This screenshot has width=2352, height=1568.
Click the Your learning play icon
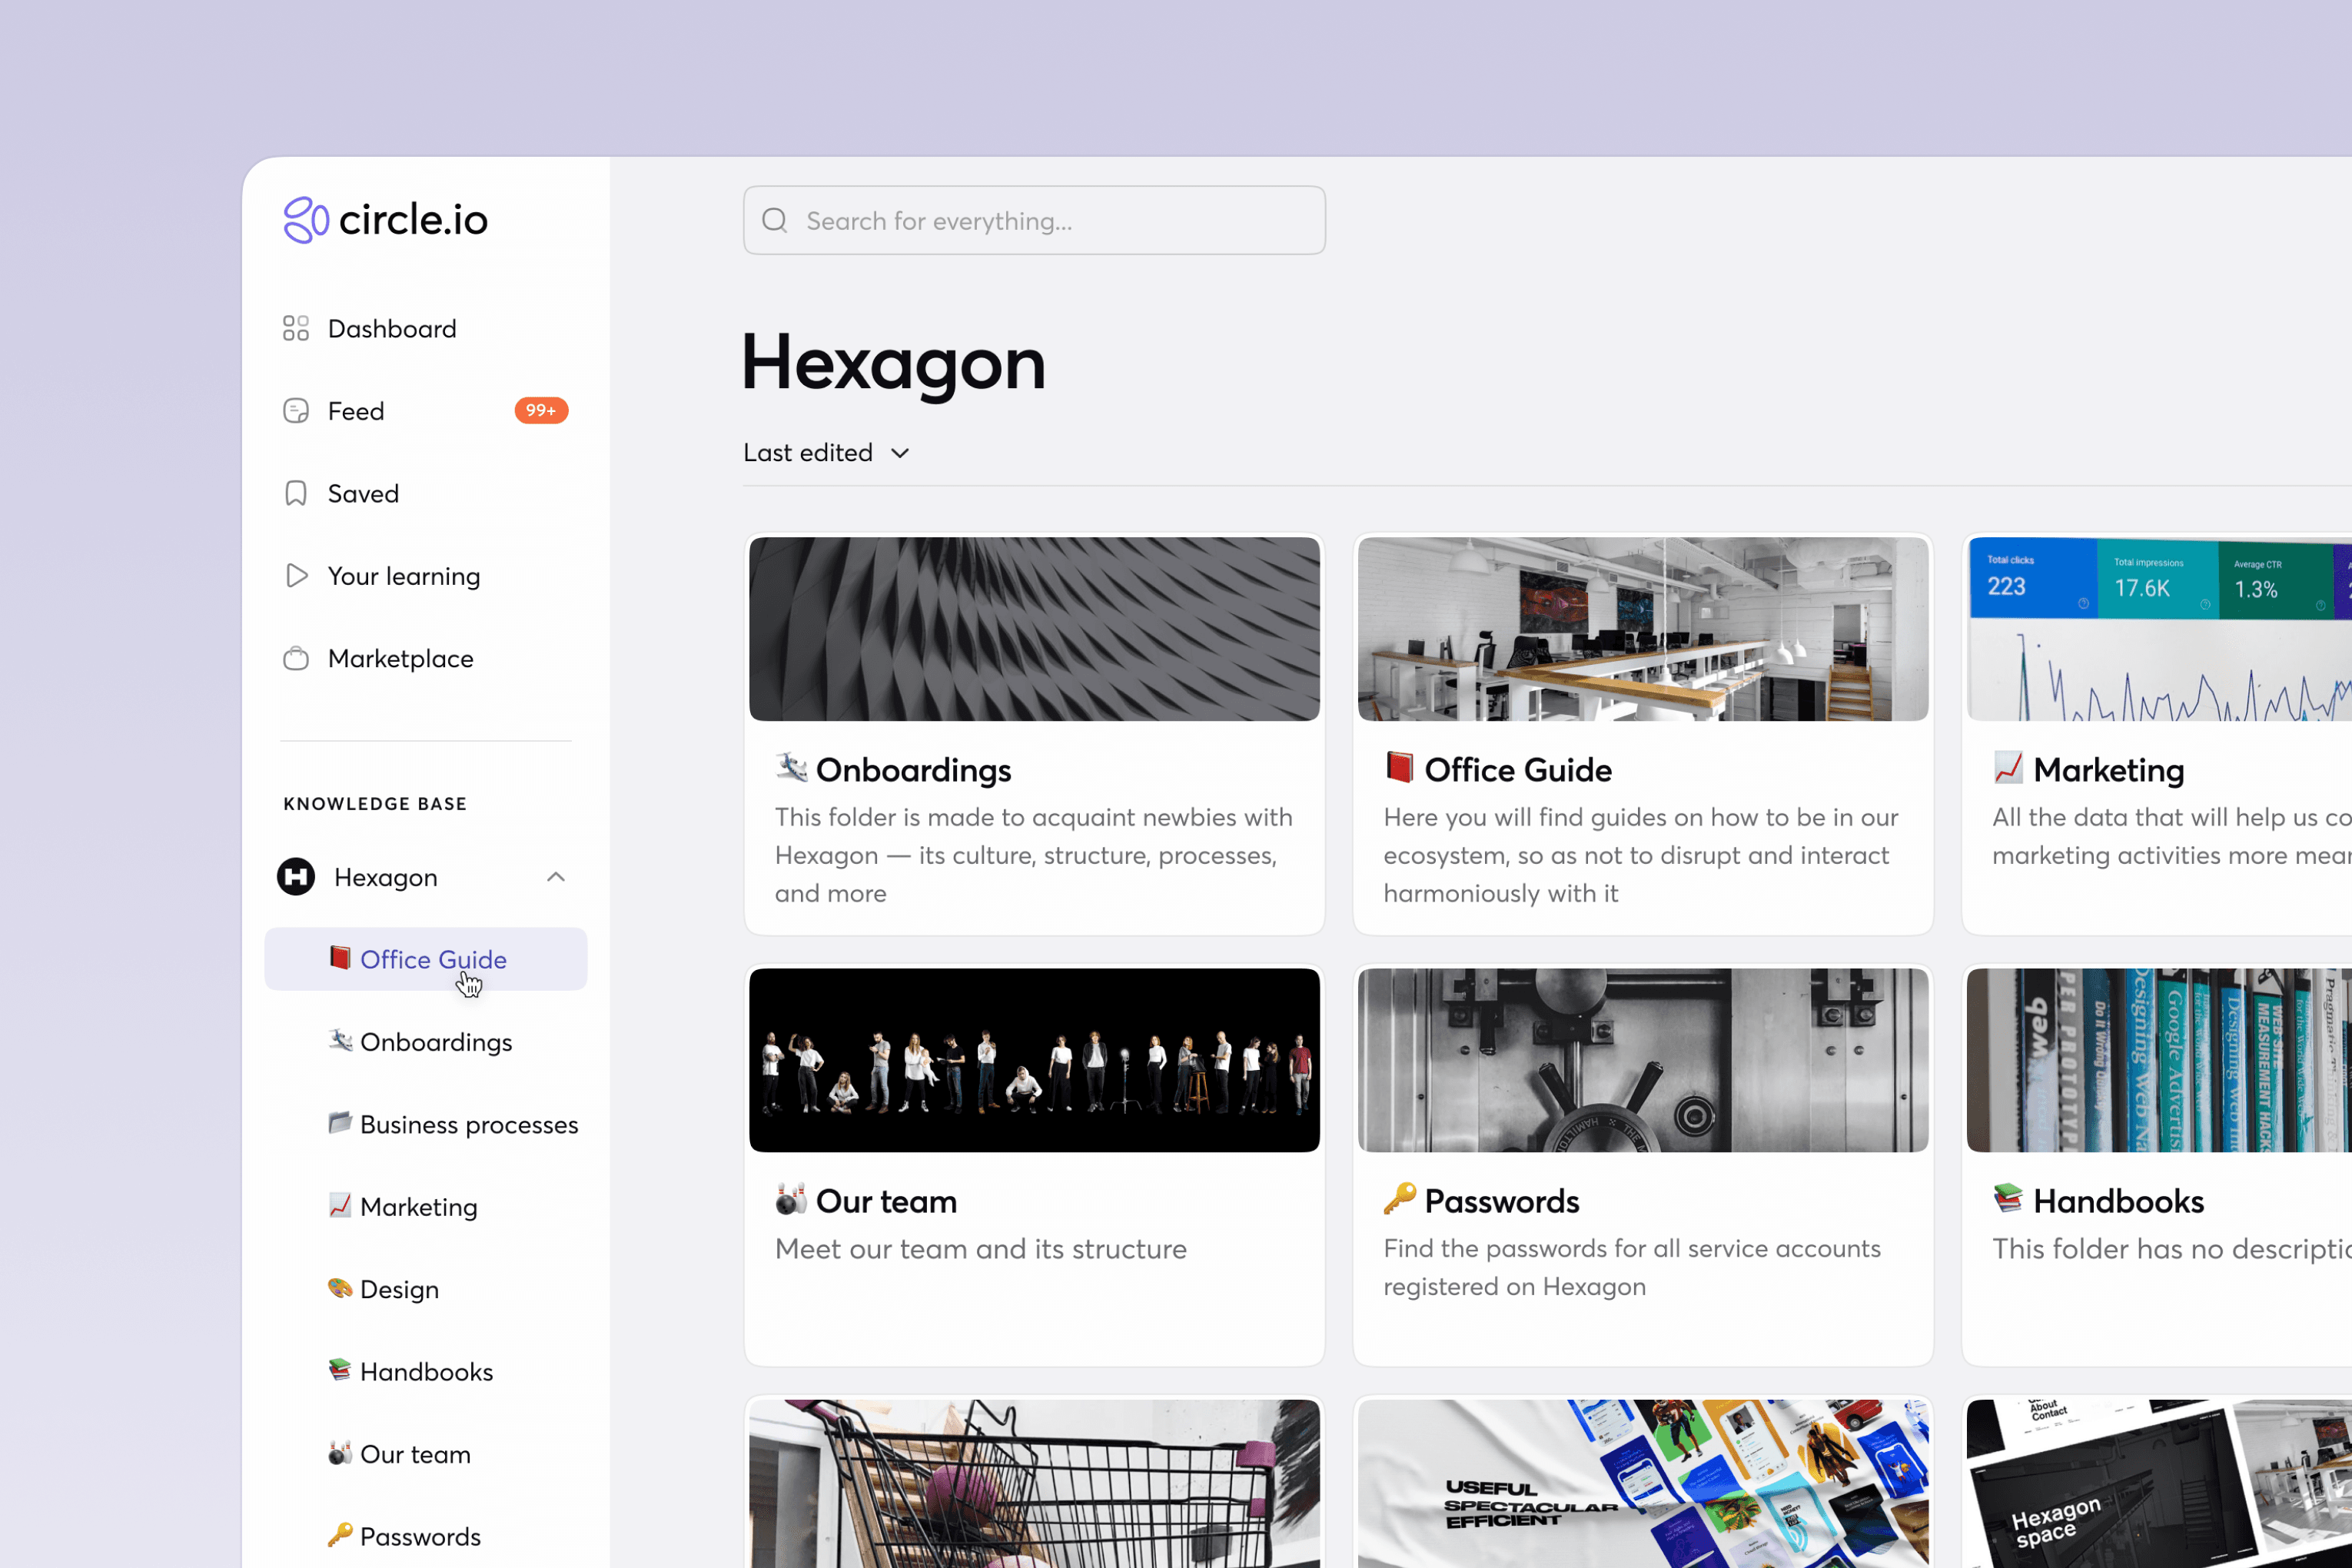(296, 576)
